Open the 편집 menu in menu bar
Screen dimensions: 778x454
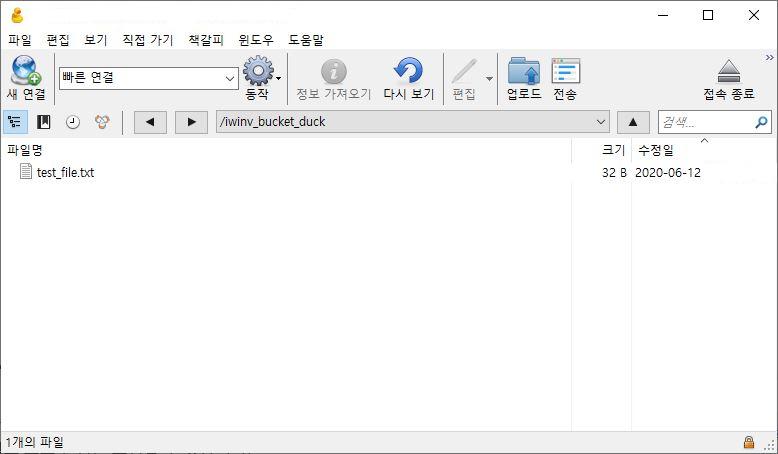58,40
